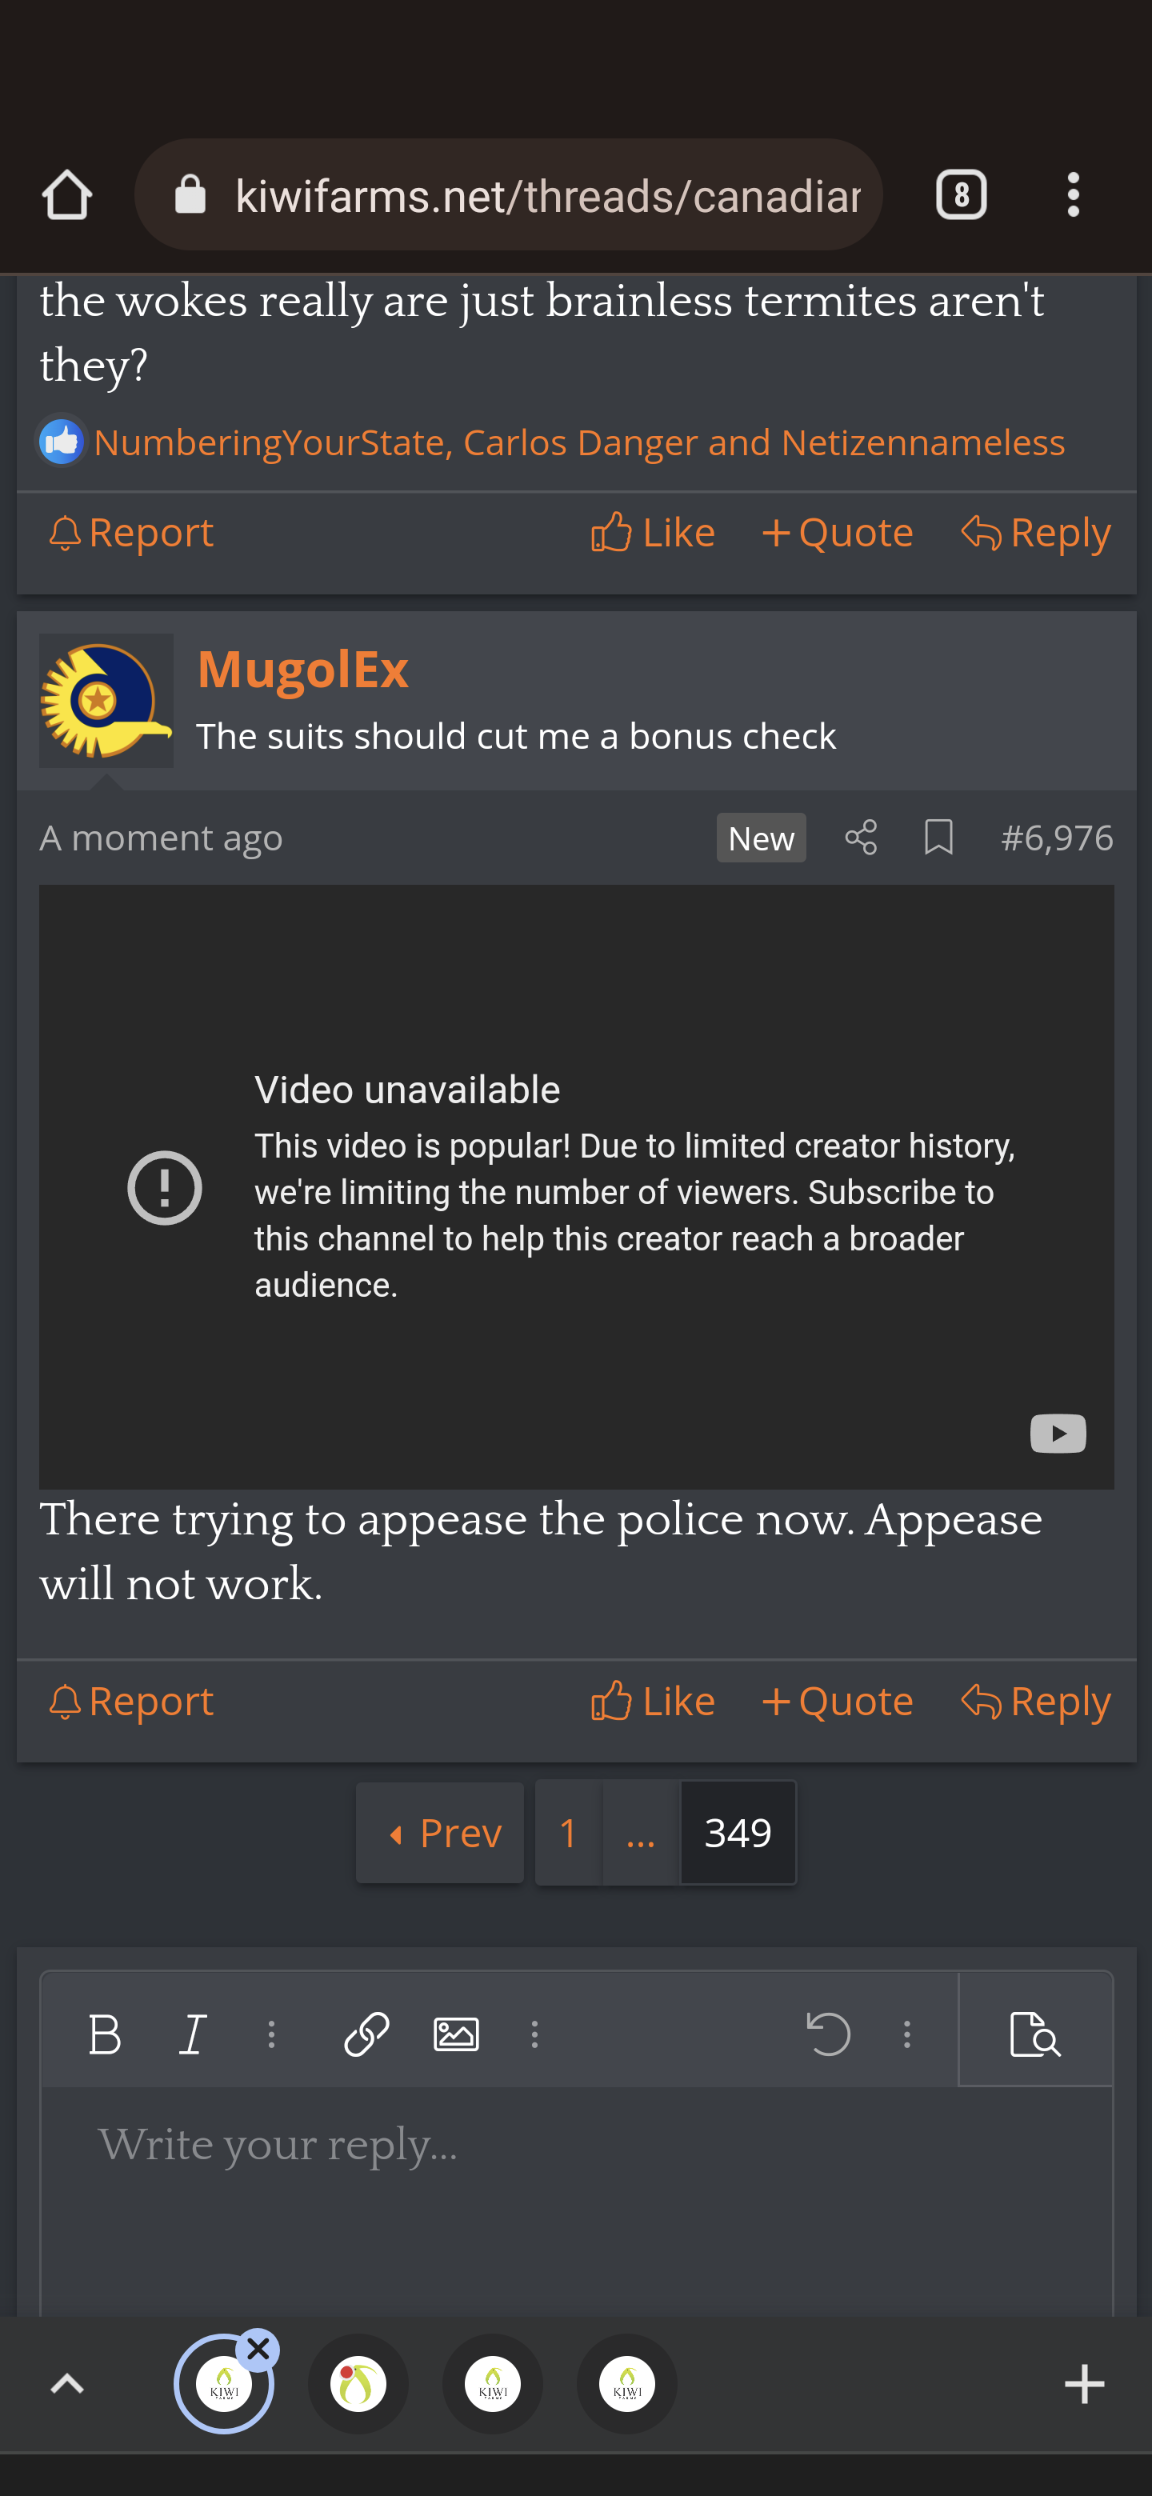Tap the browser home icon
The width and height of the screenshot is (1152, 2496).
67,194
